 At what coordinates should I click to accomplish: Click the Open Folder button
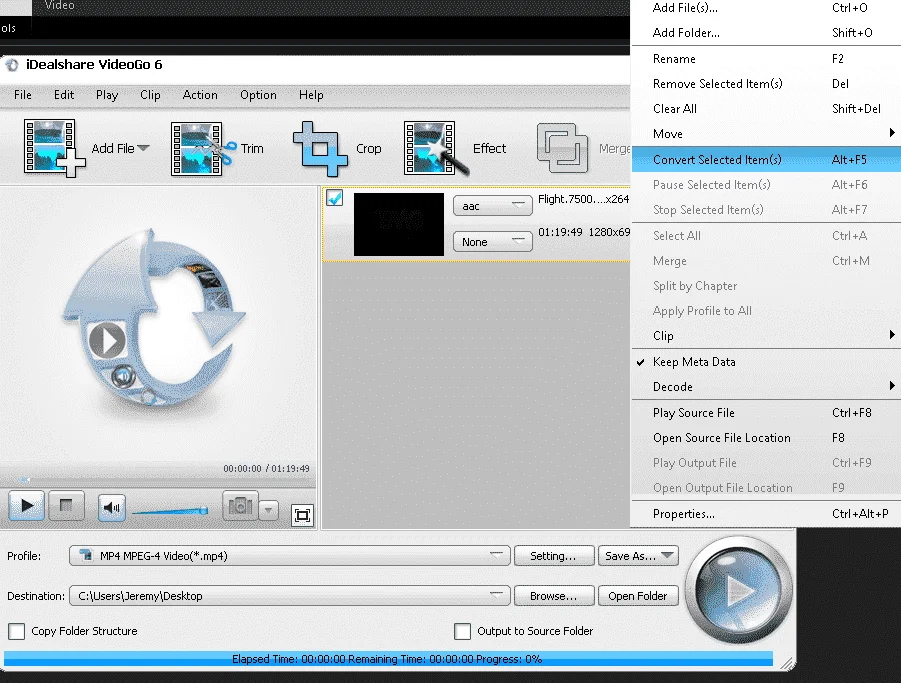[638, 596]
